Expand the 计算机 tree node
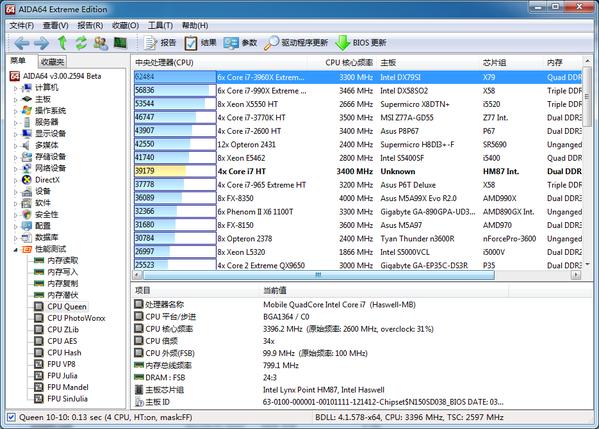 coord(16,88)
